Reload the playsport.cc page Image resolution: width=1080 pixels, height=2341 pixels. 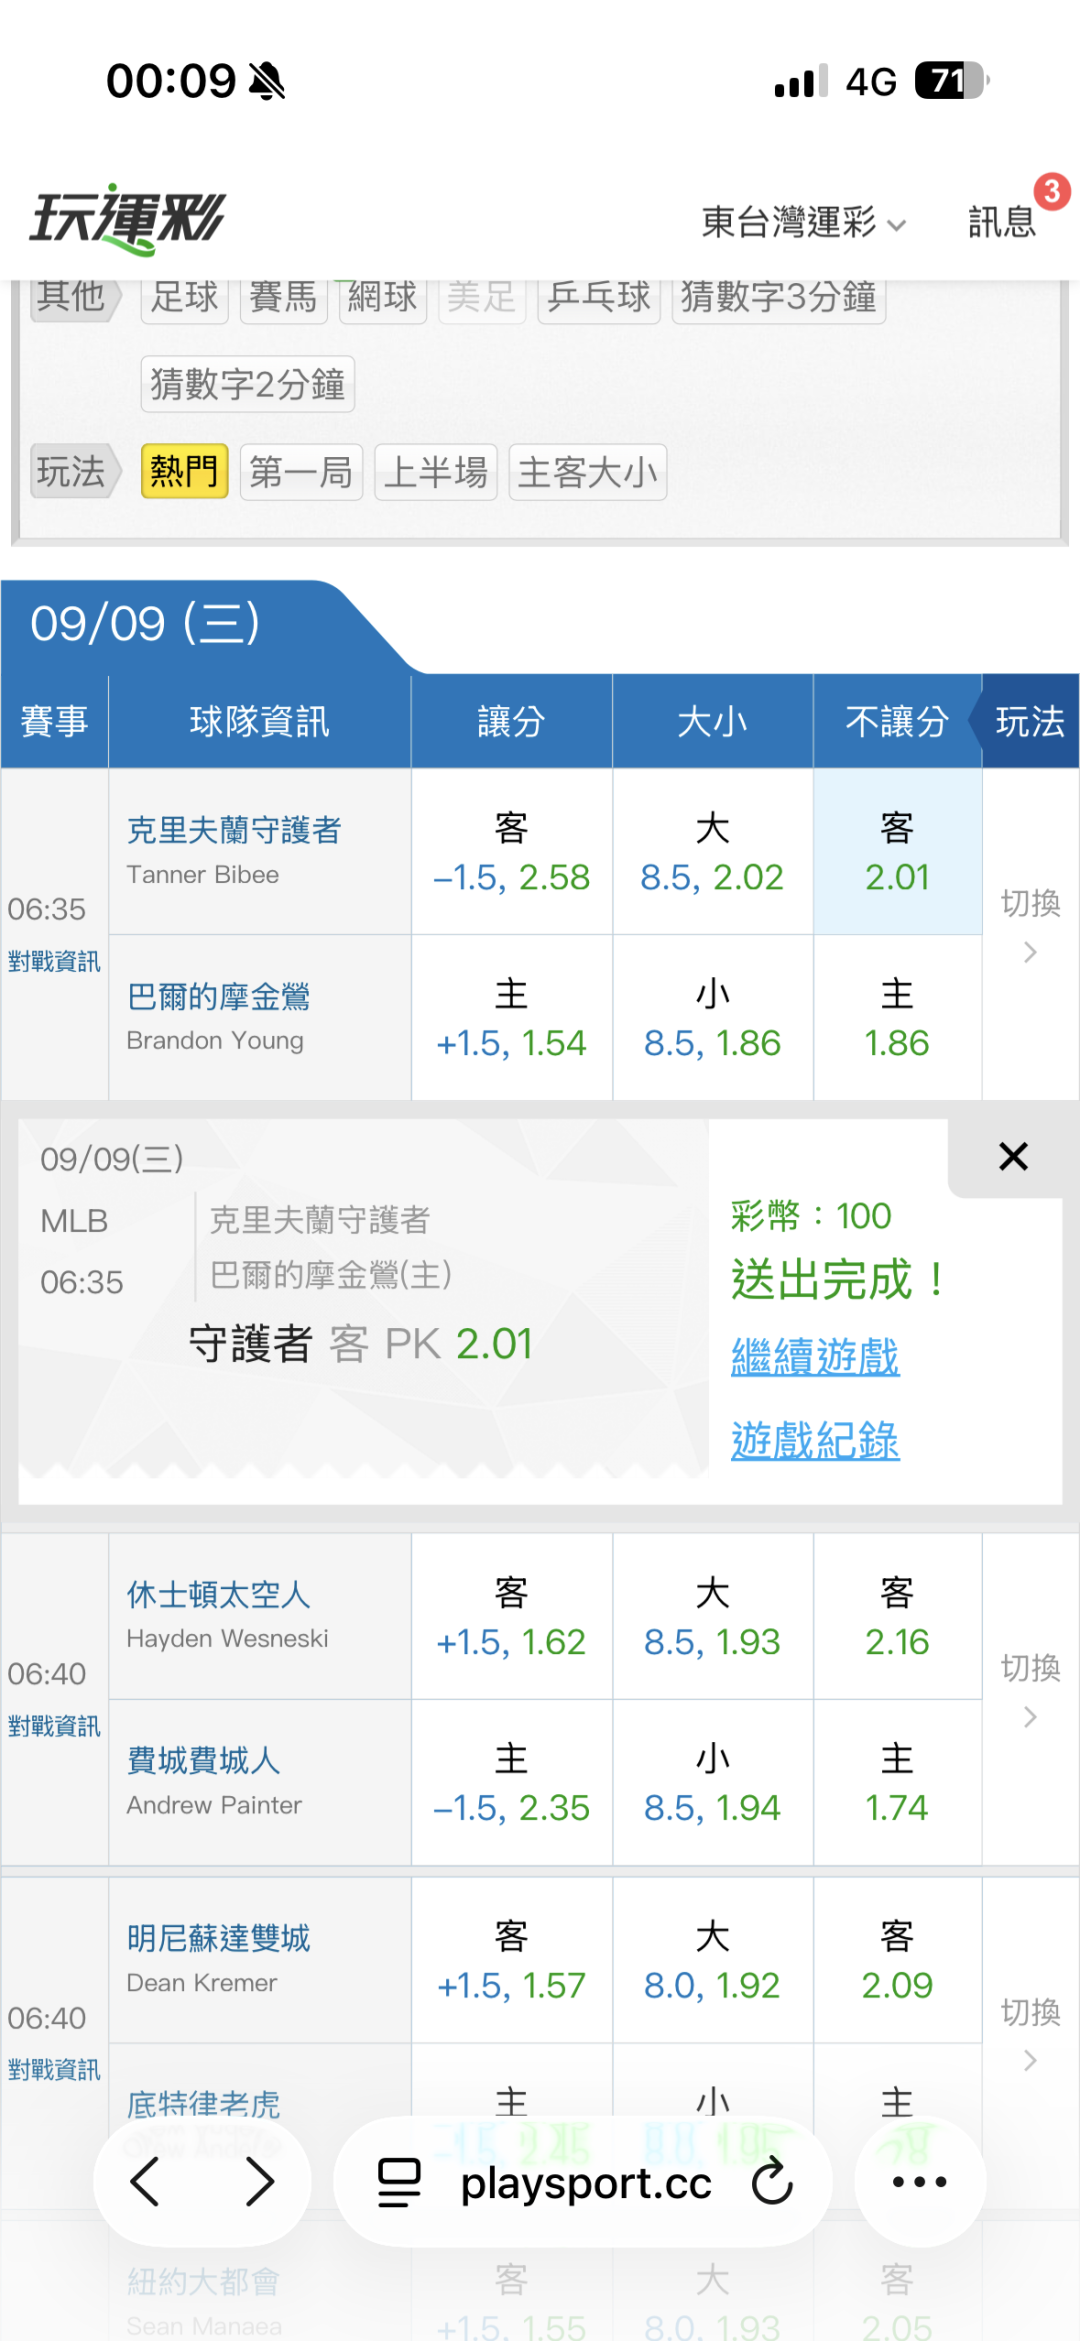772,2181
